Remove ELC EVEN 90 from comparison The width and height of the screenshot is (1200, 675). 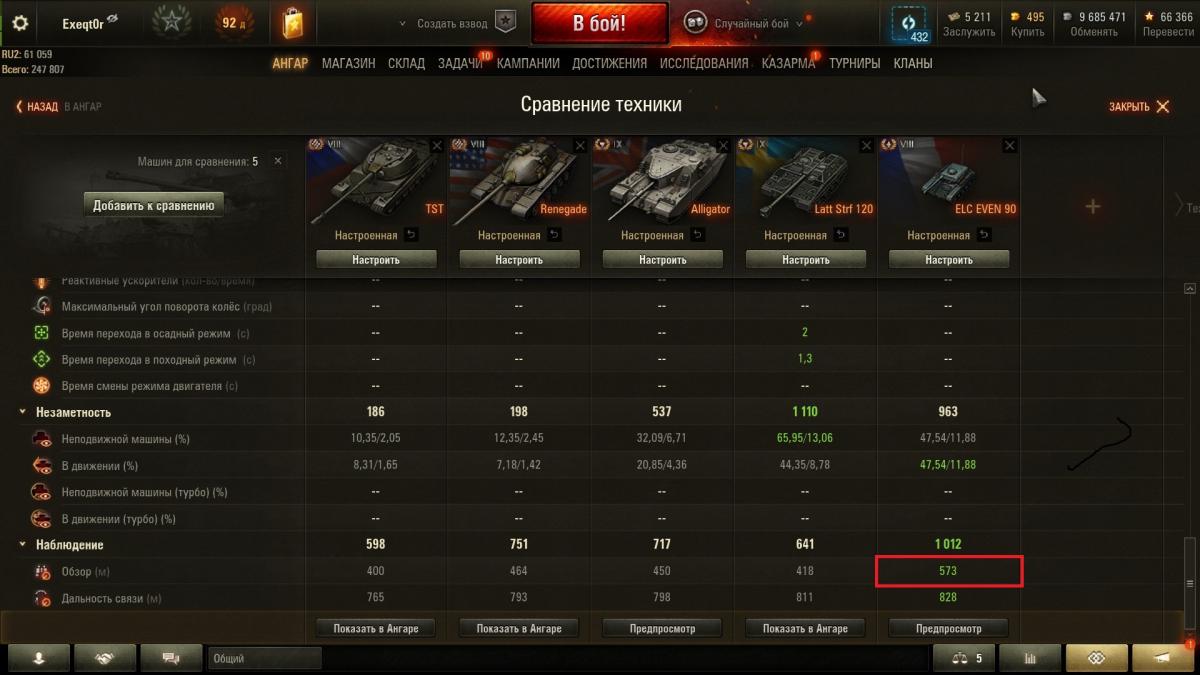coord(1009,145)
